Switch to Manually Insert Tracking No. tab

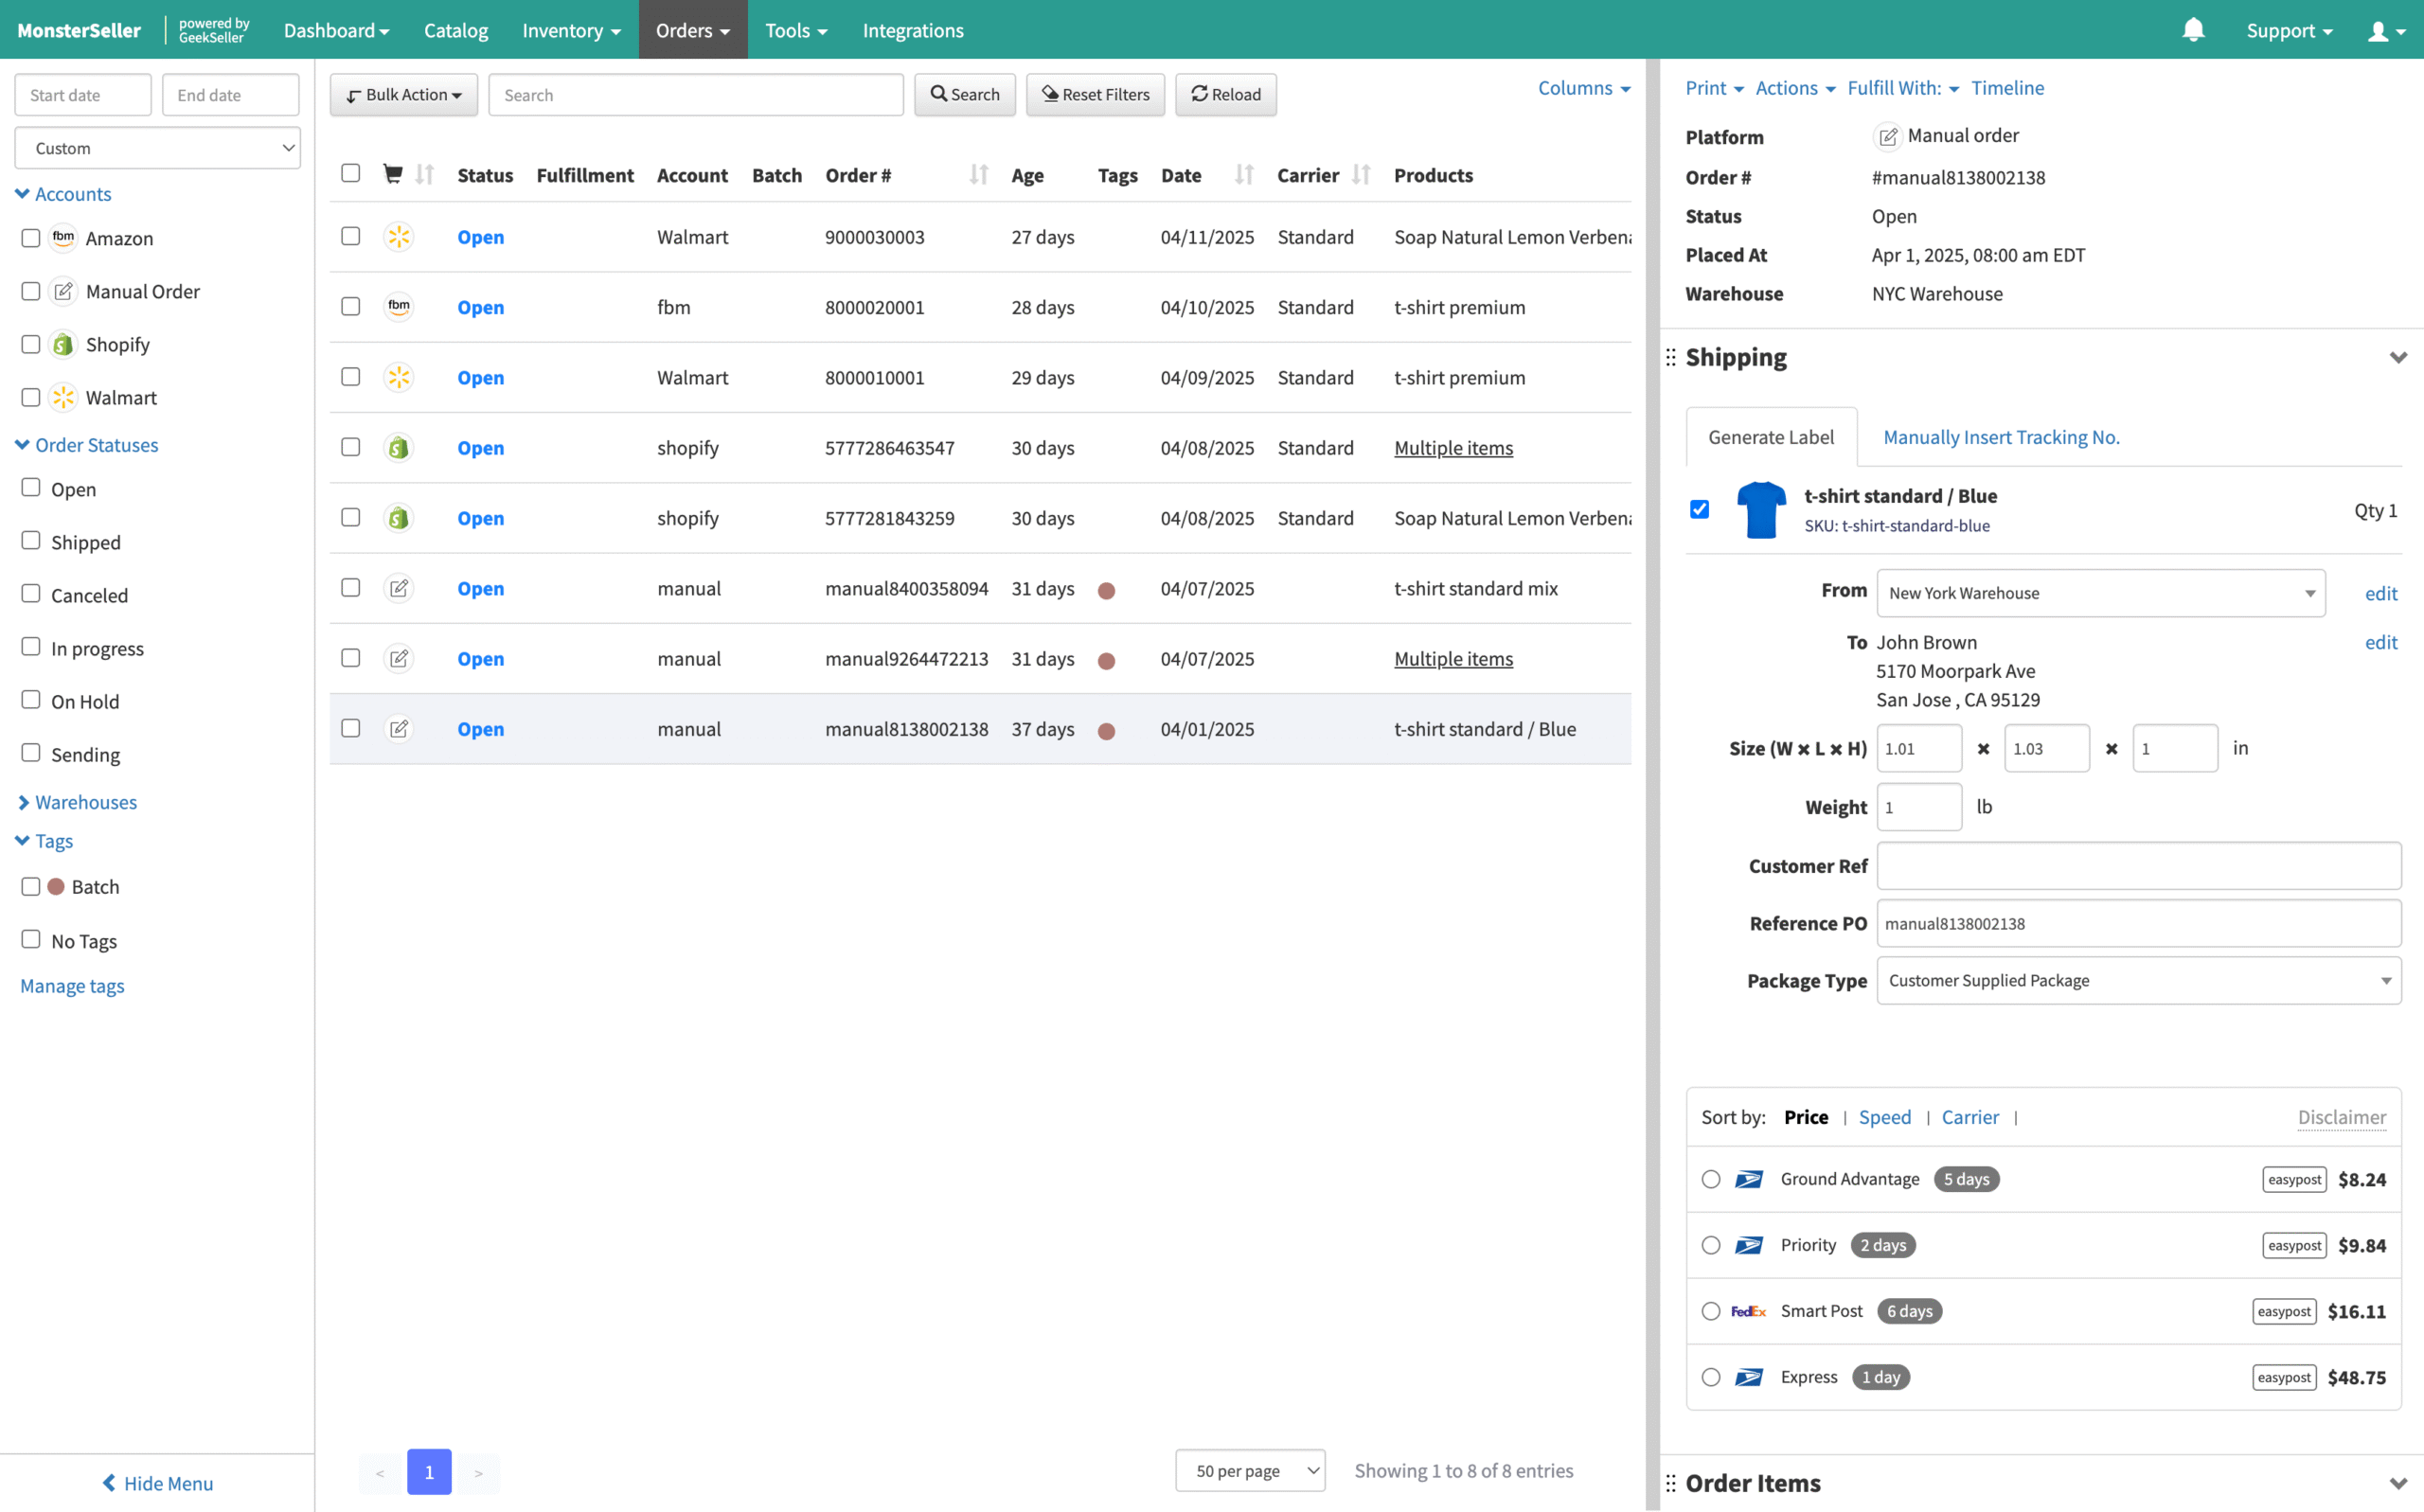click(x=2001, y=437)
